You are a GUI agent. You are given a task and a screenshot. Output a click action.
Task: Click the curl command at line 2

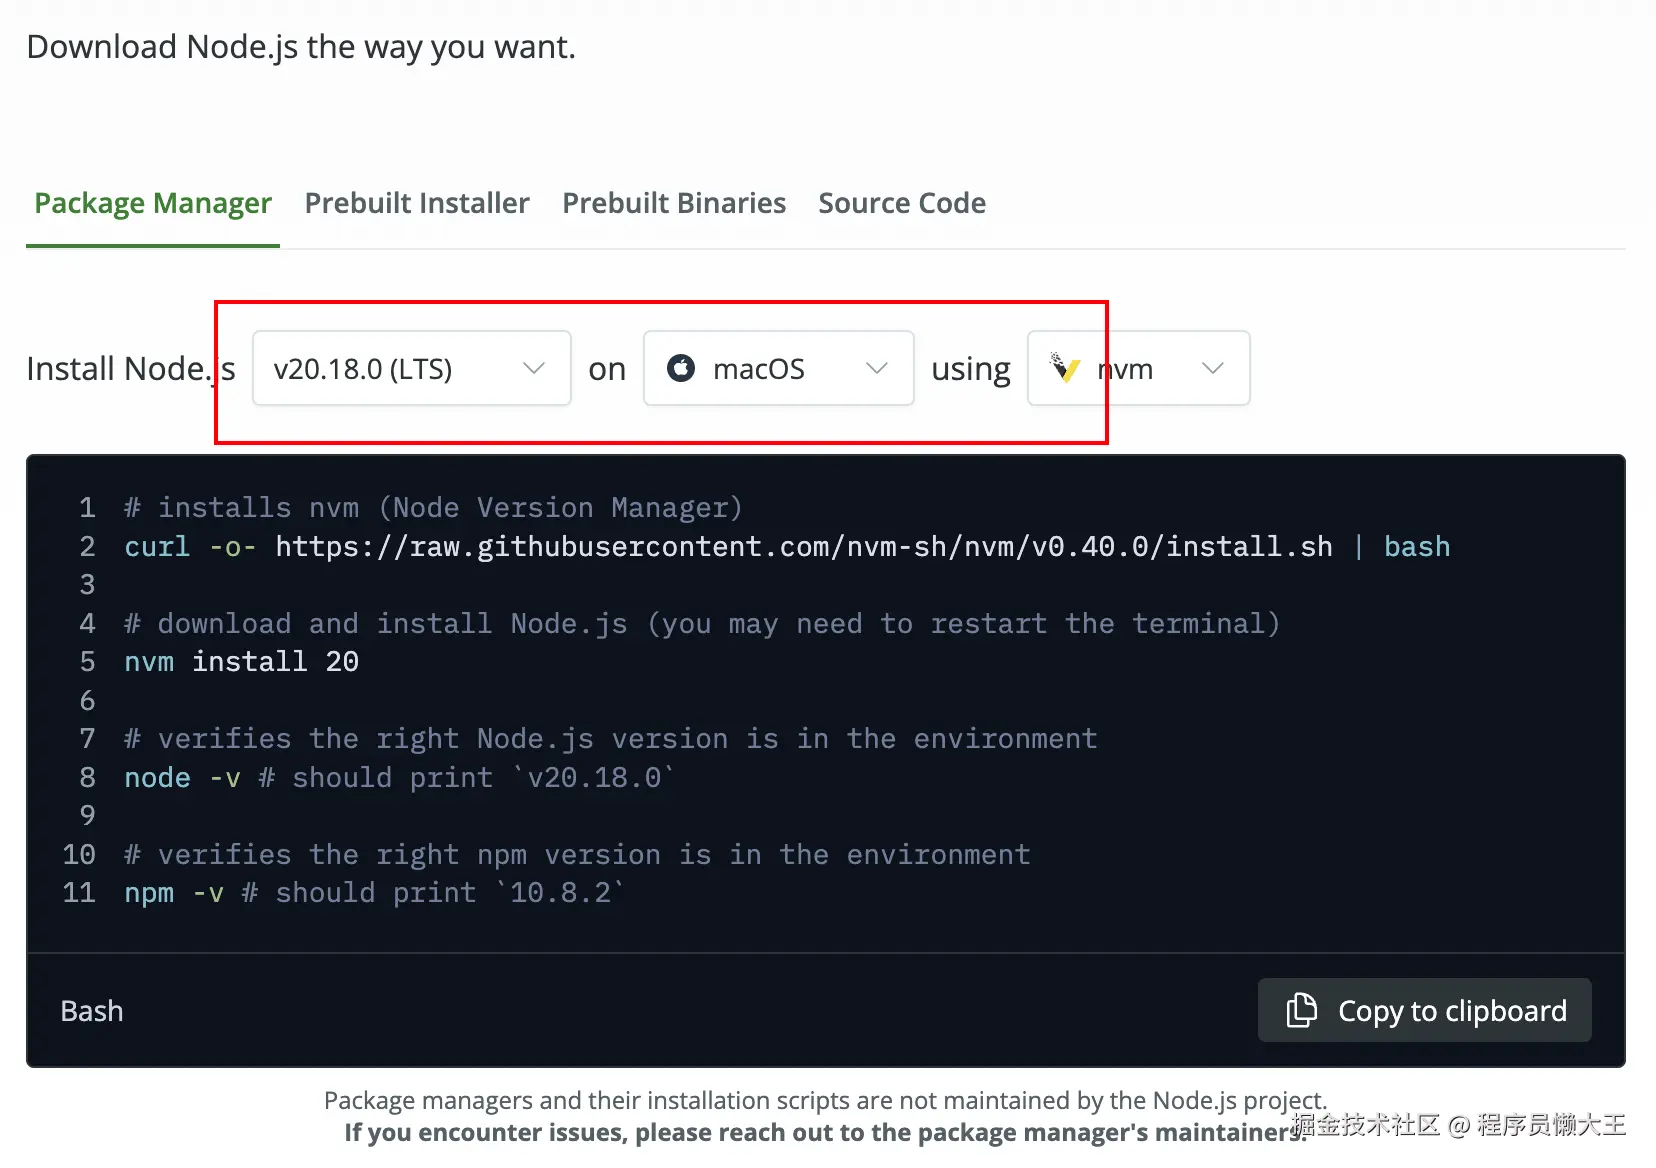(x=157, y=547)
